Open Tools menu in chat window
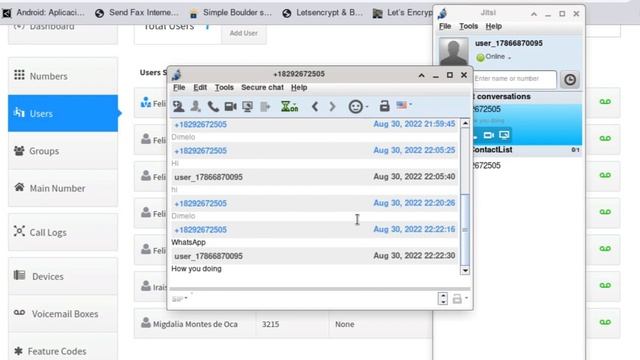 point(224,87)
